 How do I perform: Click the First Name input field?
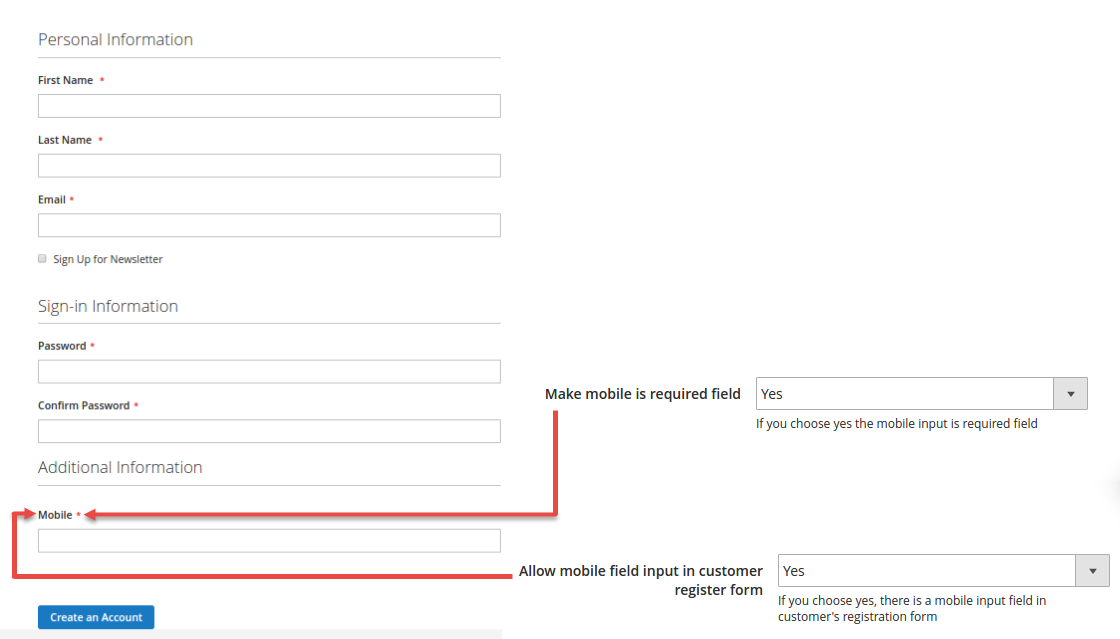click(269, 106)
